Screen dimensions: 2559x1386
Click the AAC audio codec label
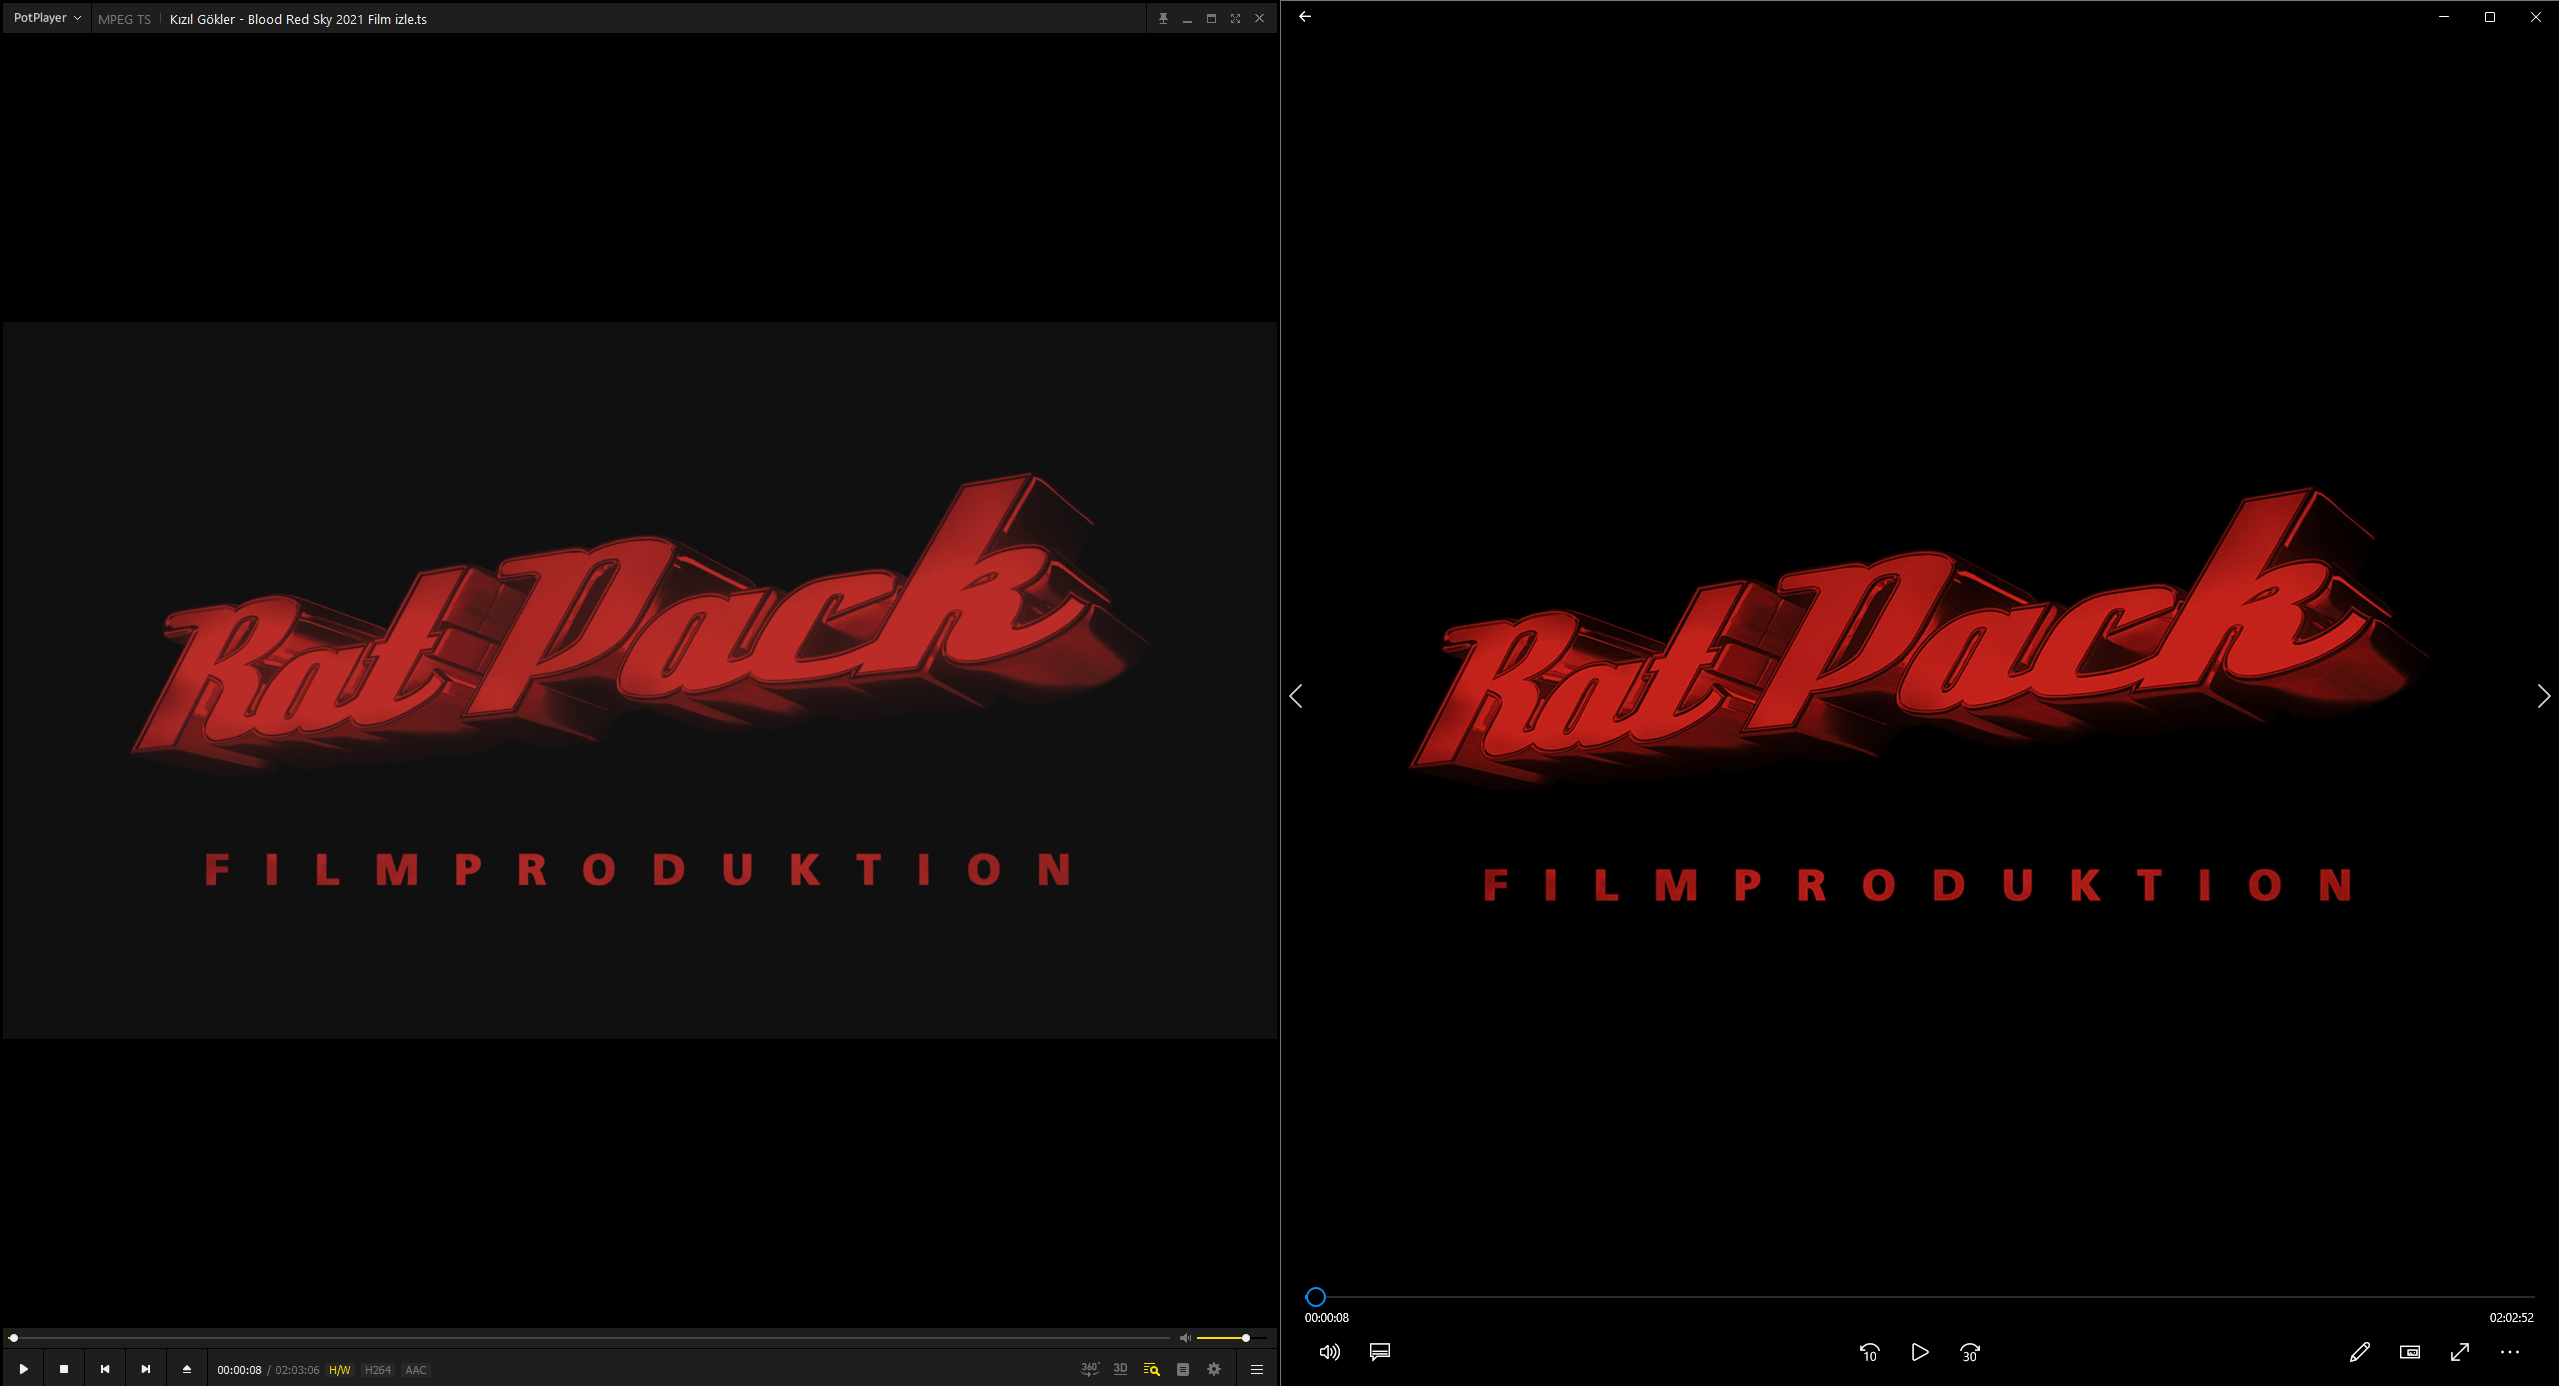(x=416, y=1370)
